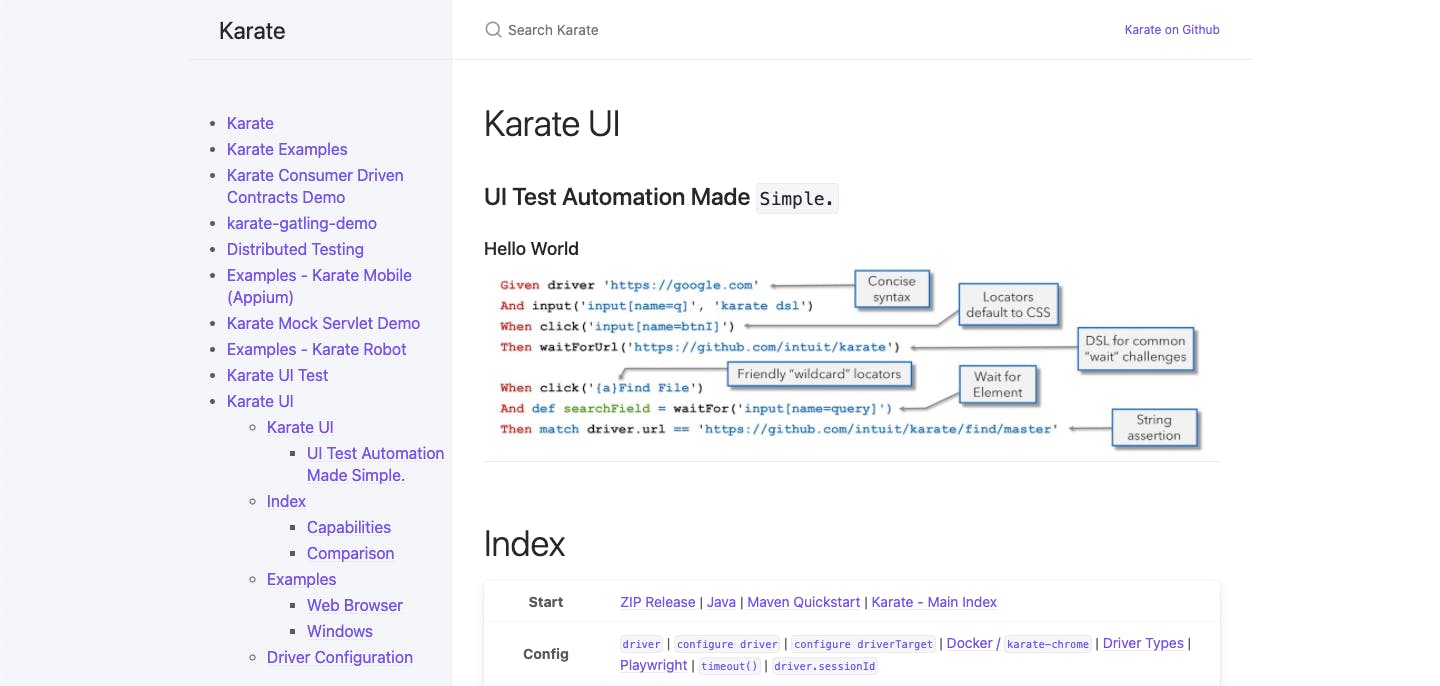Navigate to Web Browser examples
The image size is (1440, 686).
pyautogui.click(x=354, y=605)
